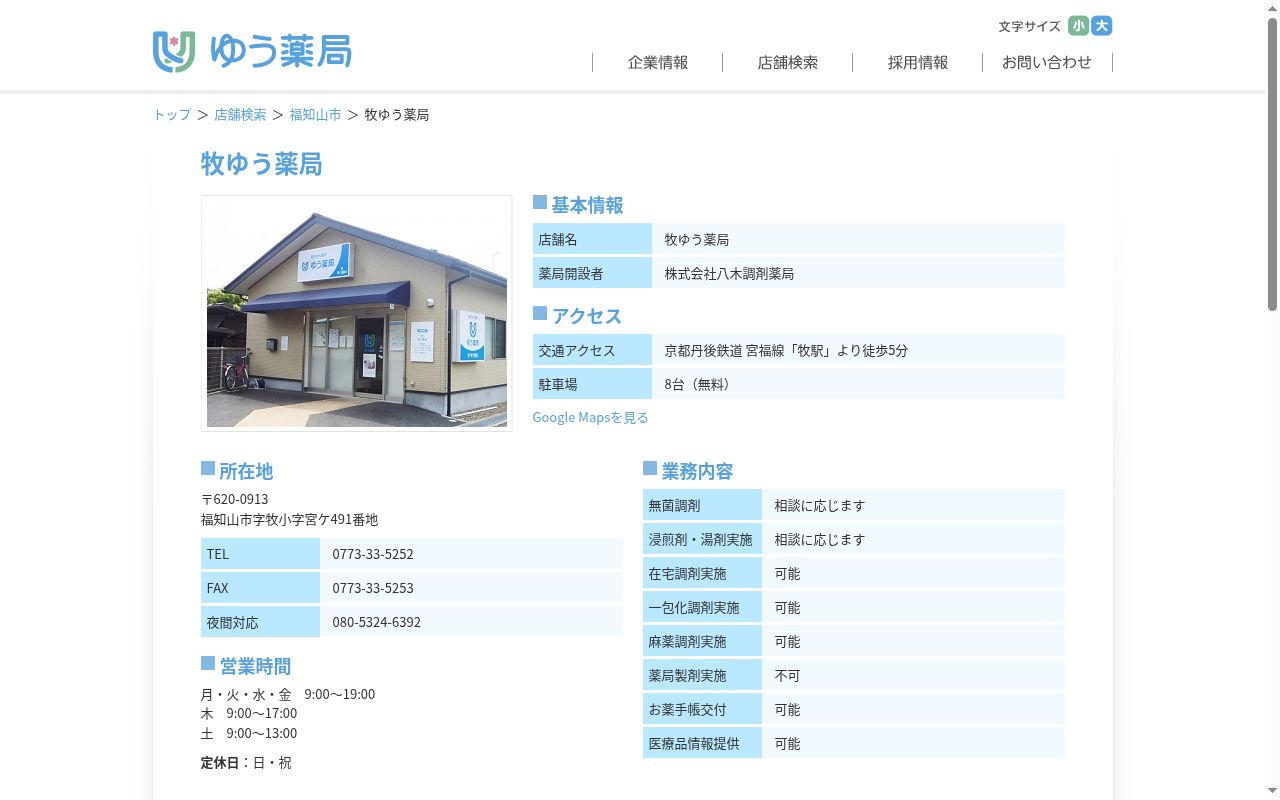Click the アクセス section heading
This screenshot has height=800, width=1280.
pyautogui.click(x=577, y=316)
